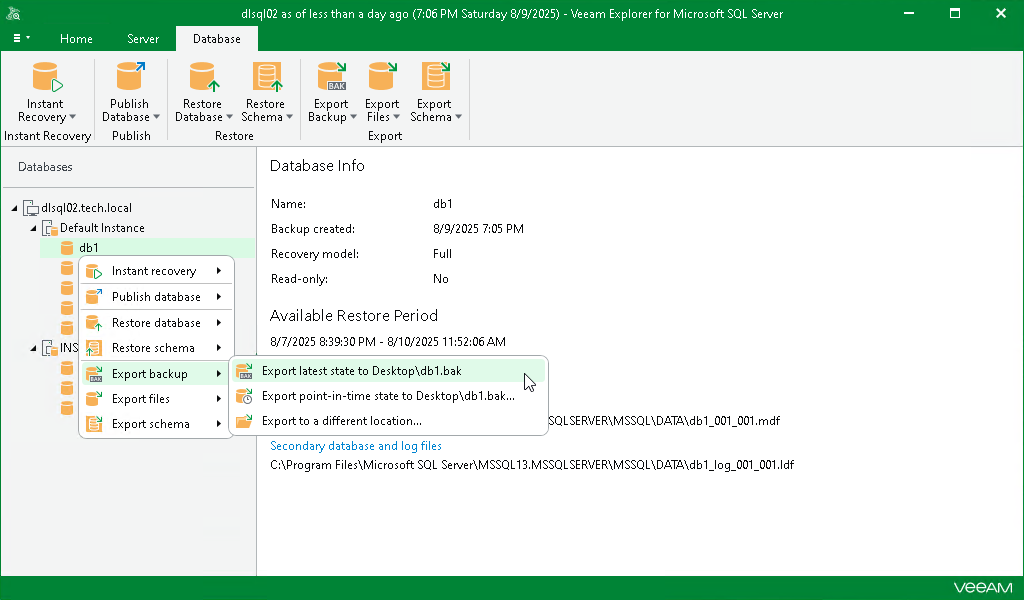Switch to the Server ribbon tab
The width and height of the screenshot is (1024, 600).
click(142, 38)
